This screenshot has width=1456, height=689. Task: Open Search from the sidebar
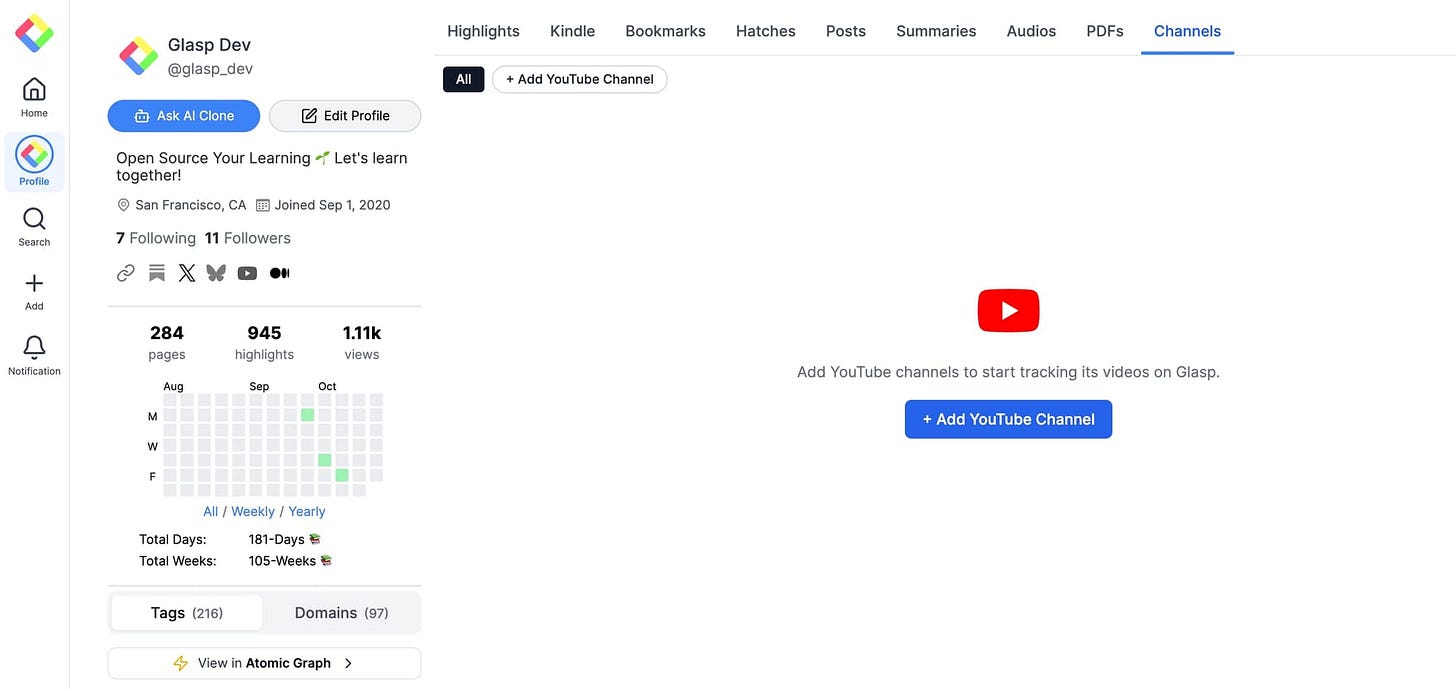34,227
